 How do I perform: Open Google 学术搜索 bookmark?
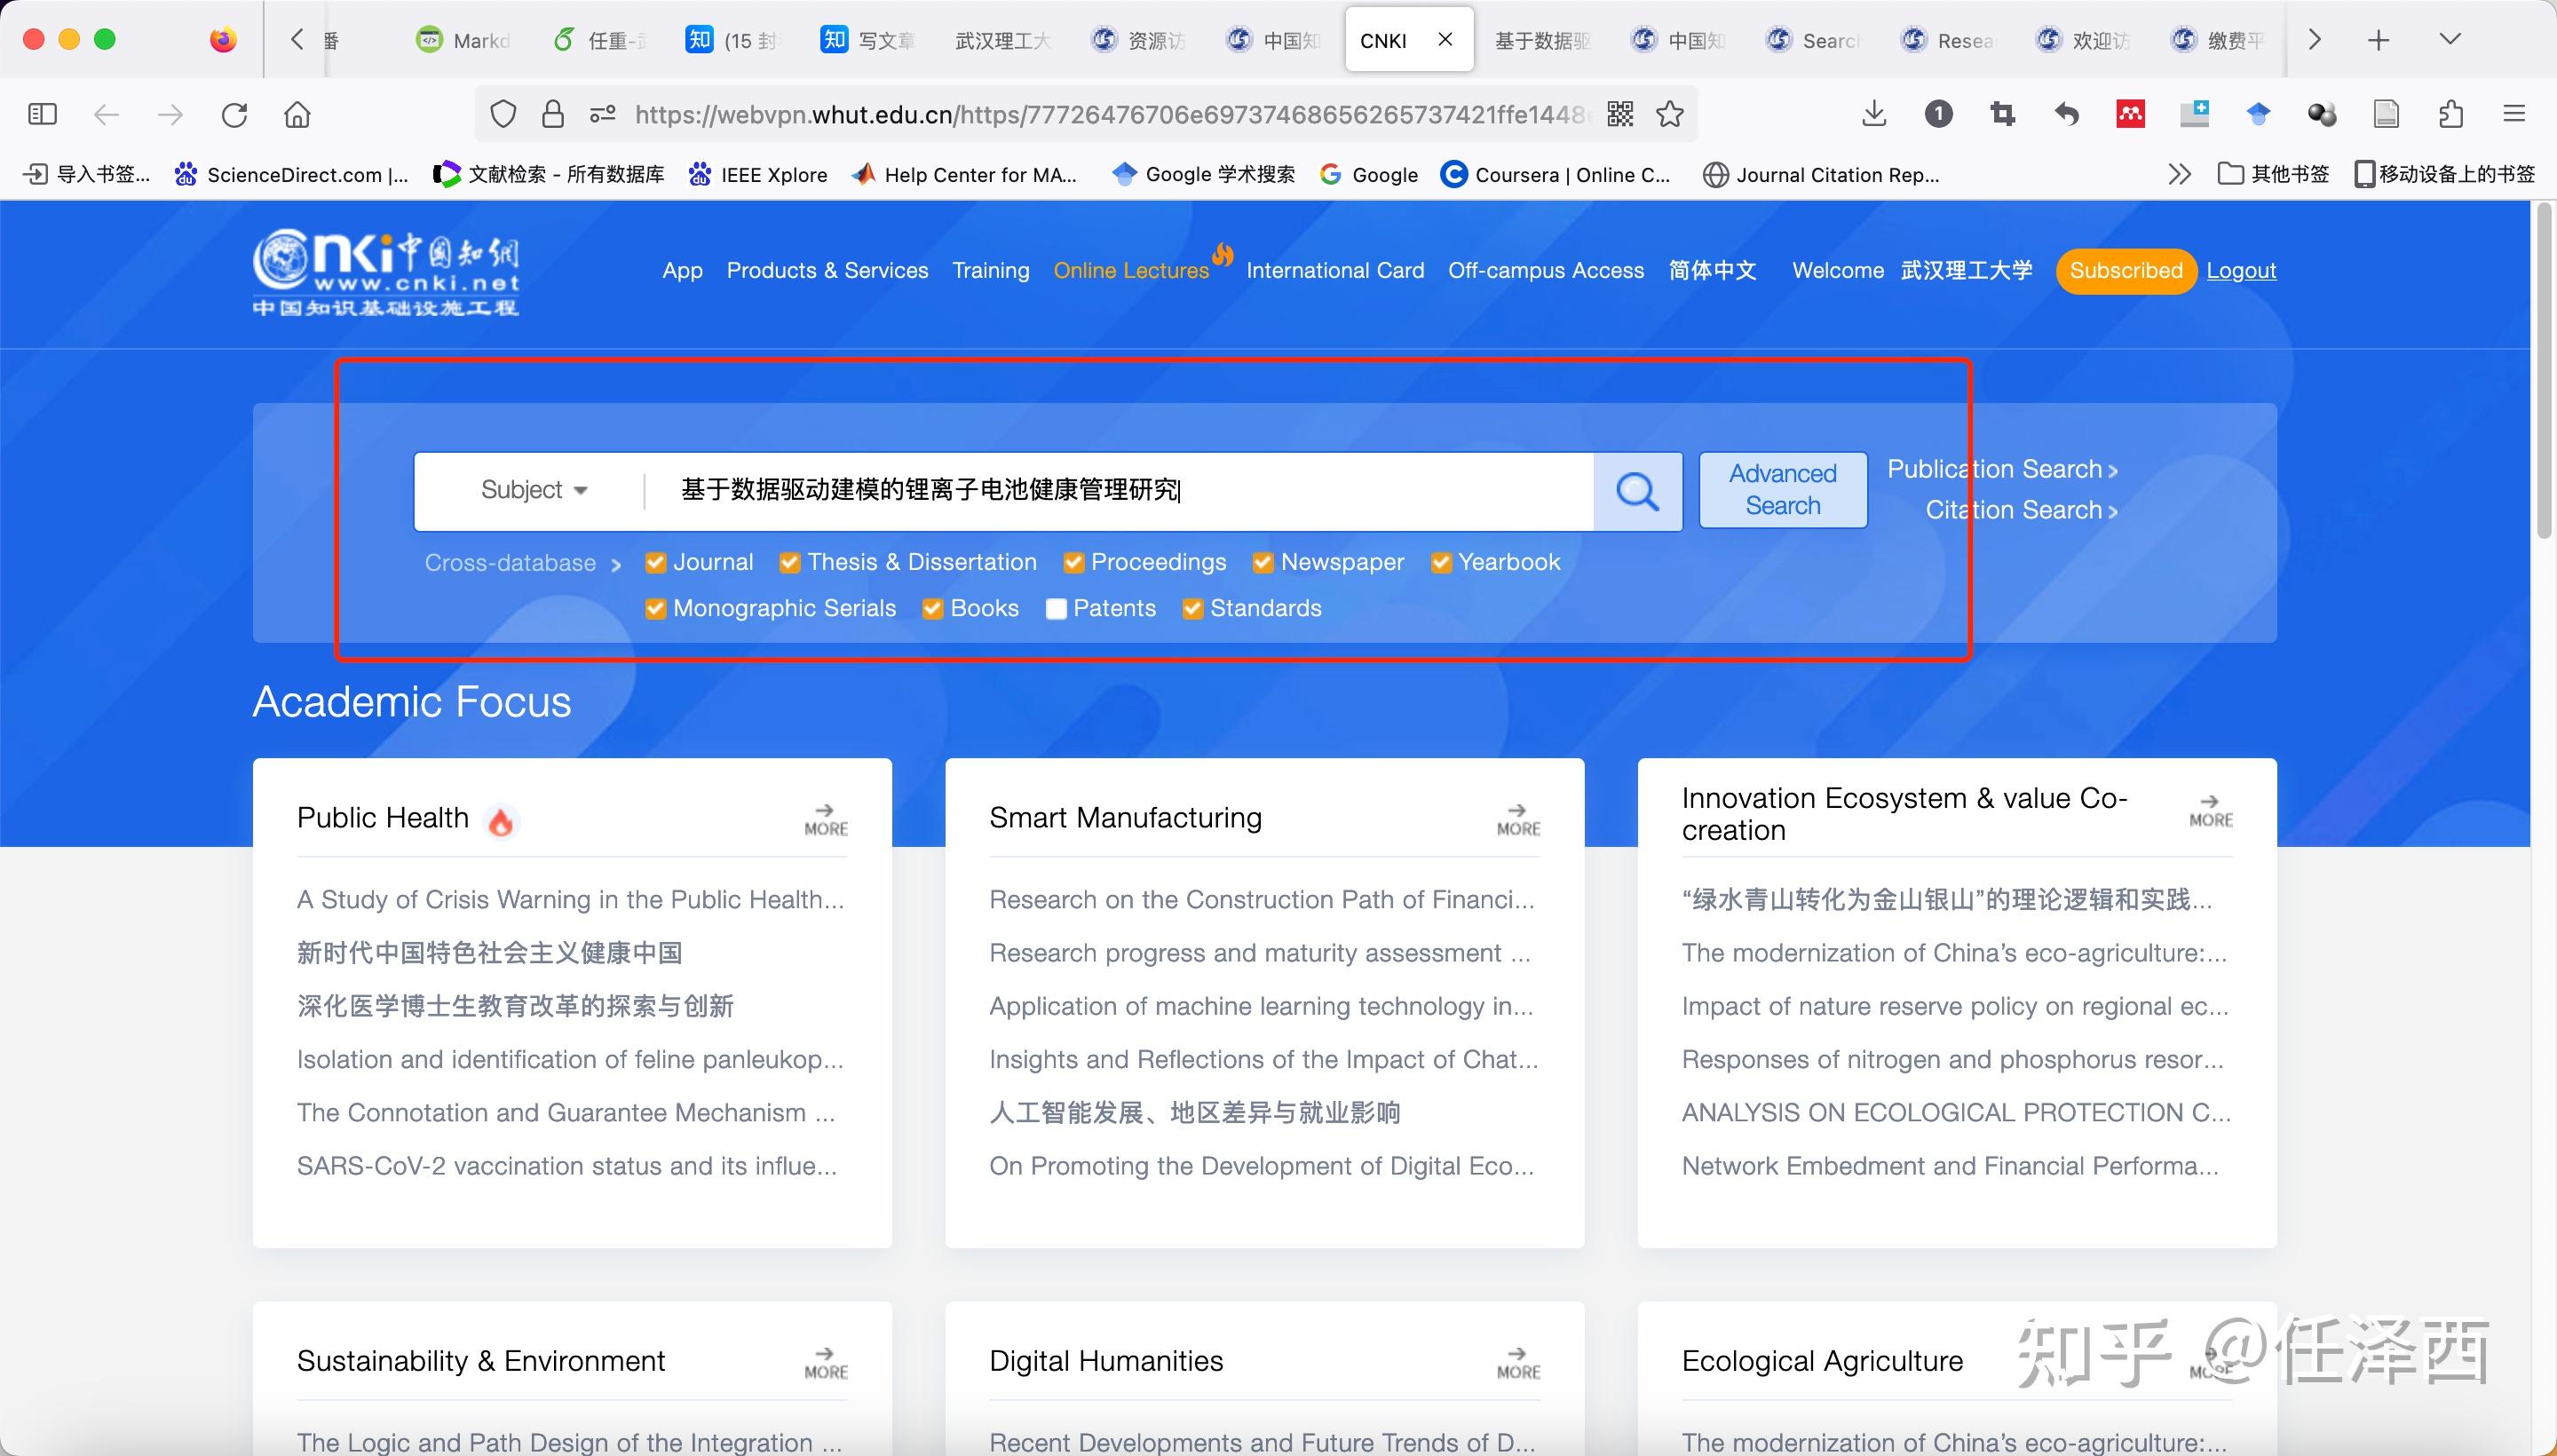point(1204,175)
